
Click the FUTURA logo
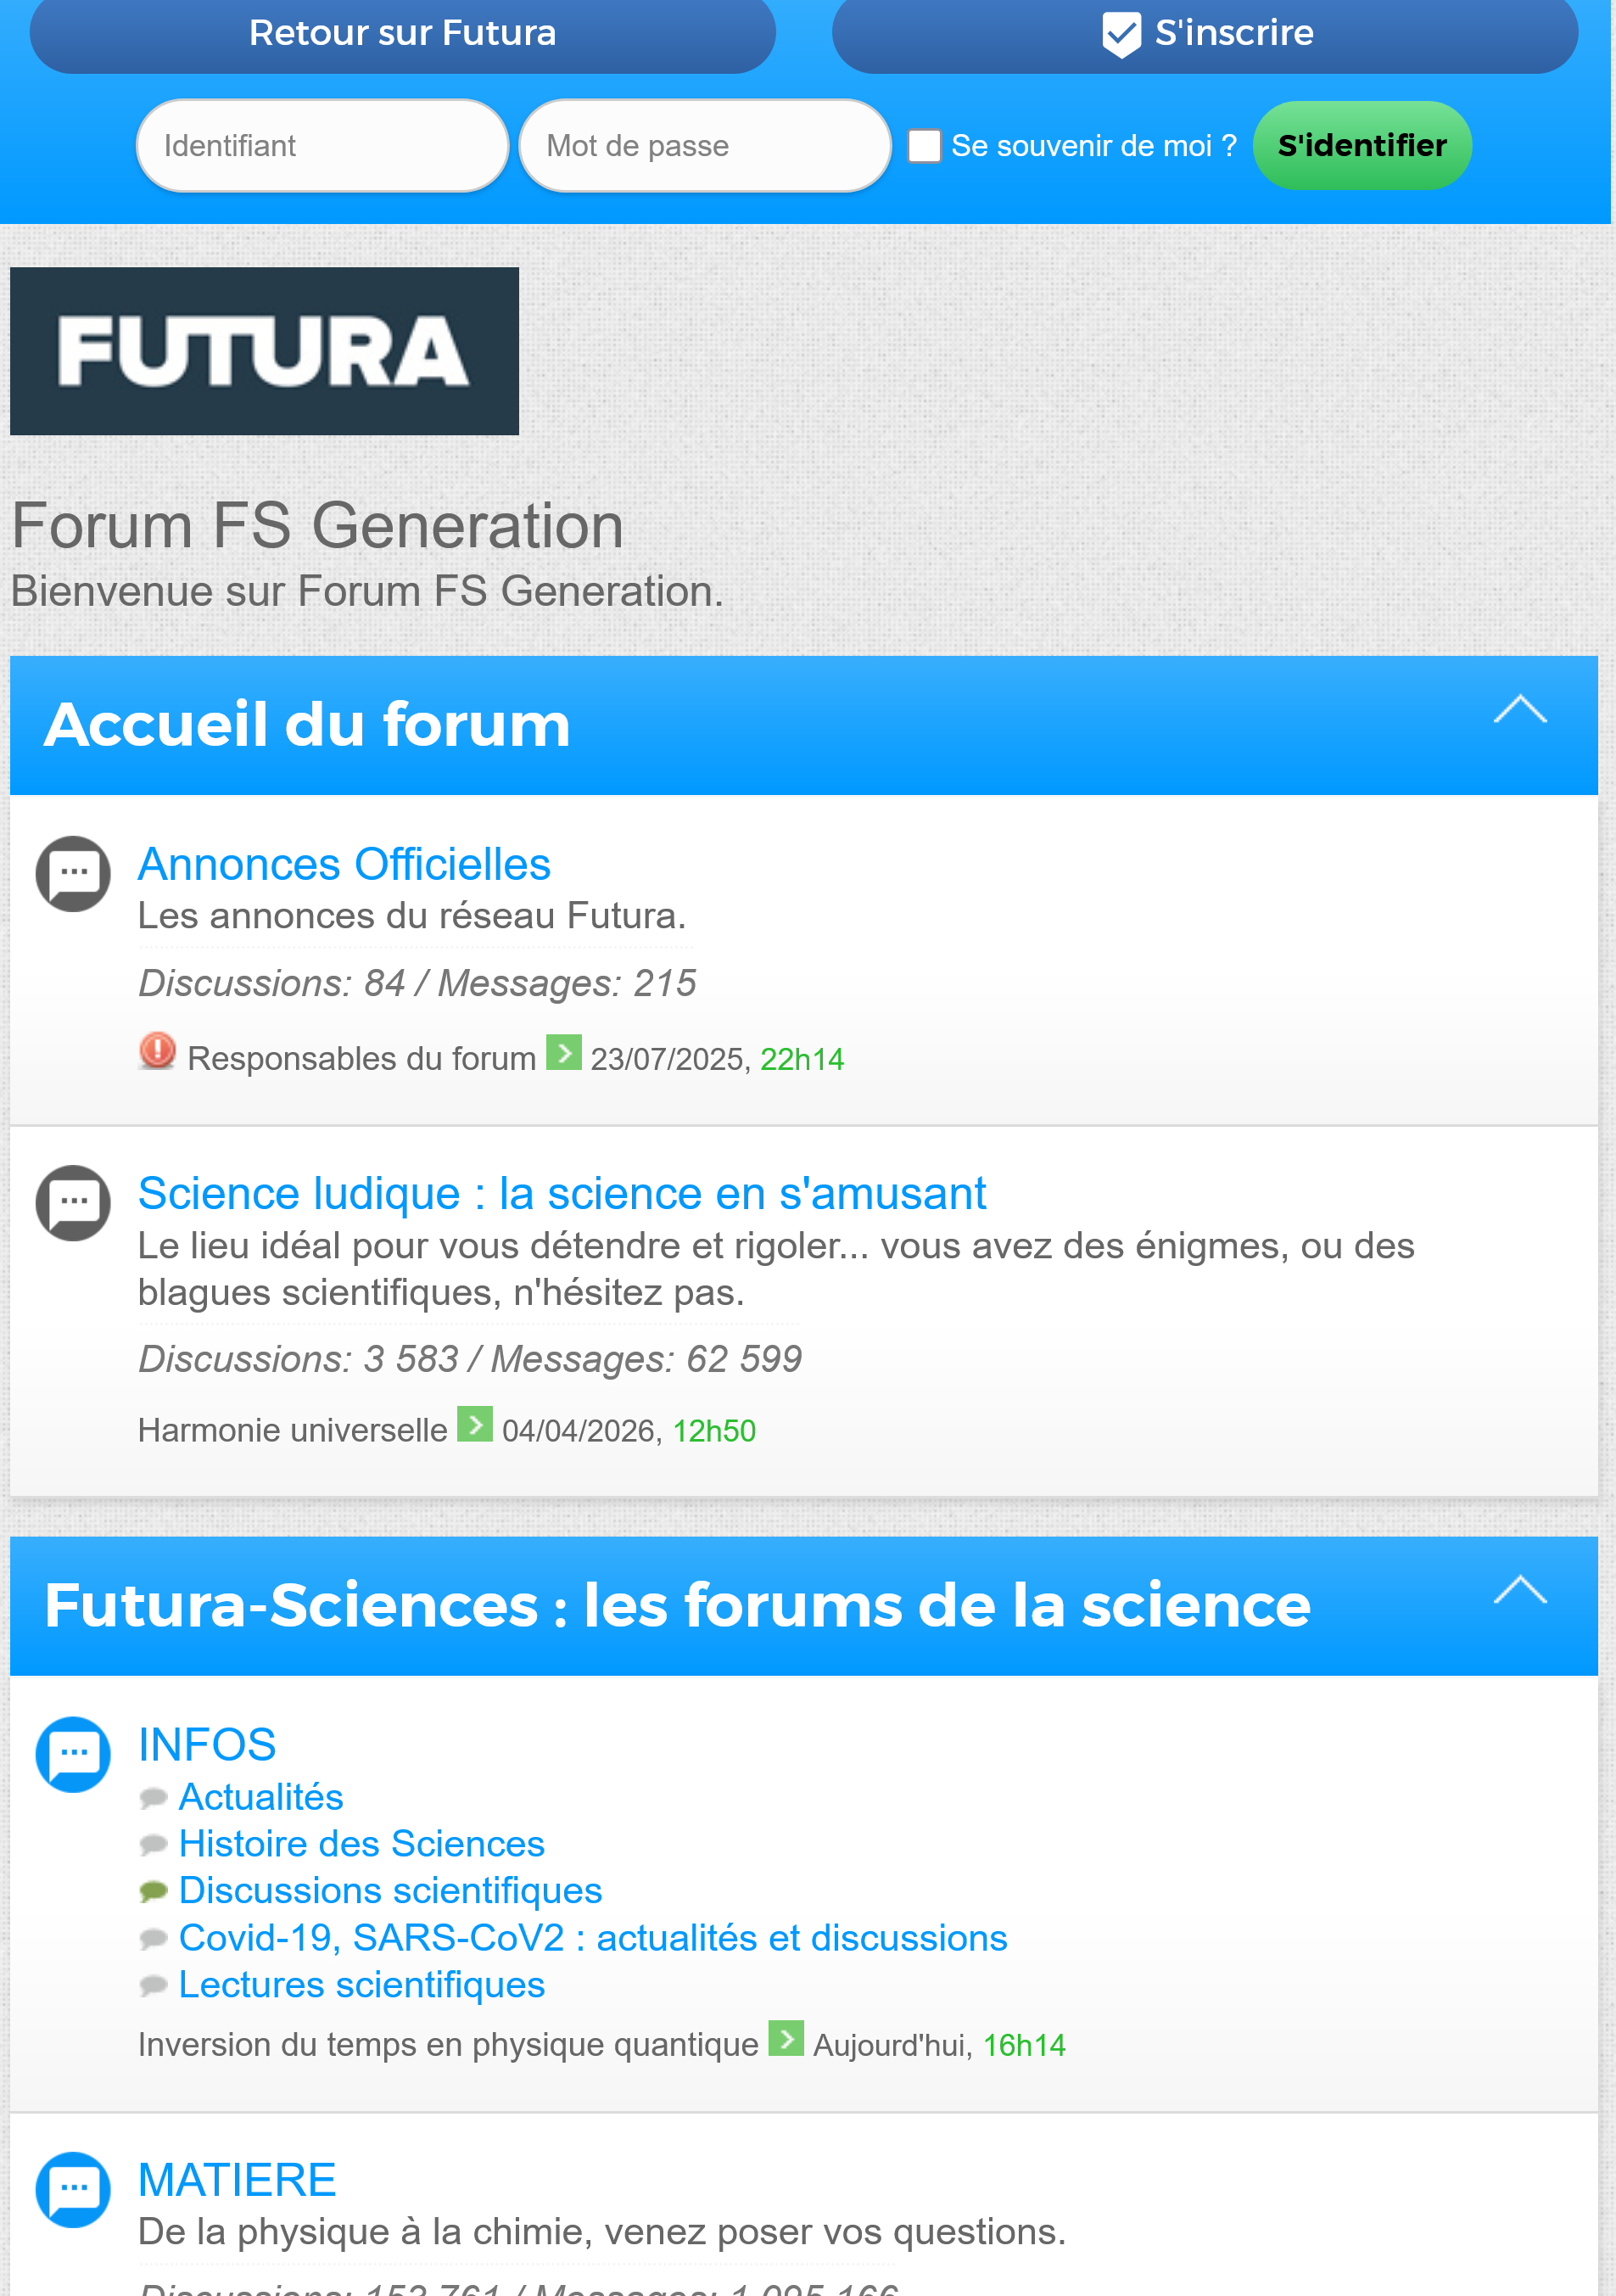pos(264,351)
